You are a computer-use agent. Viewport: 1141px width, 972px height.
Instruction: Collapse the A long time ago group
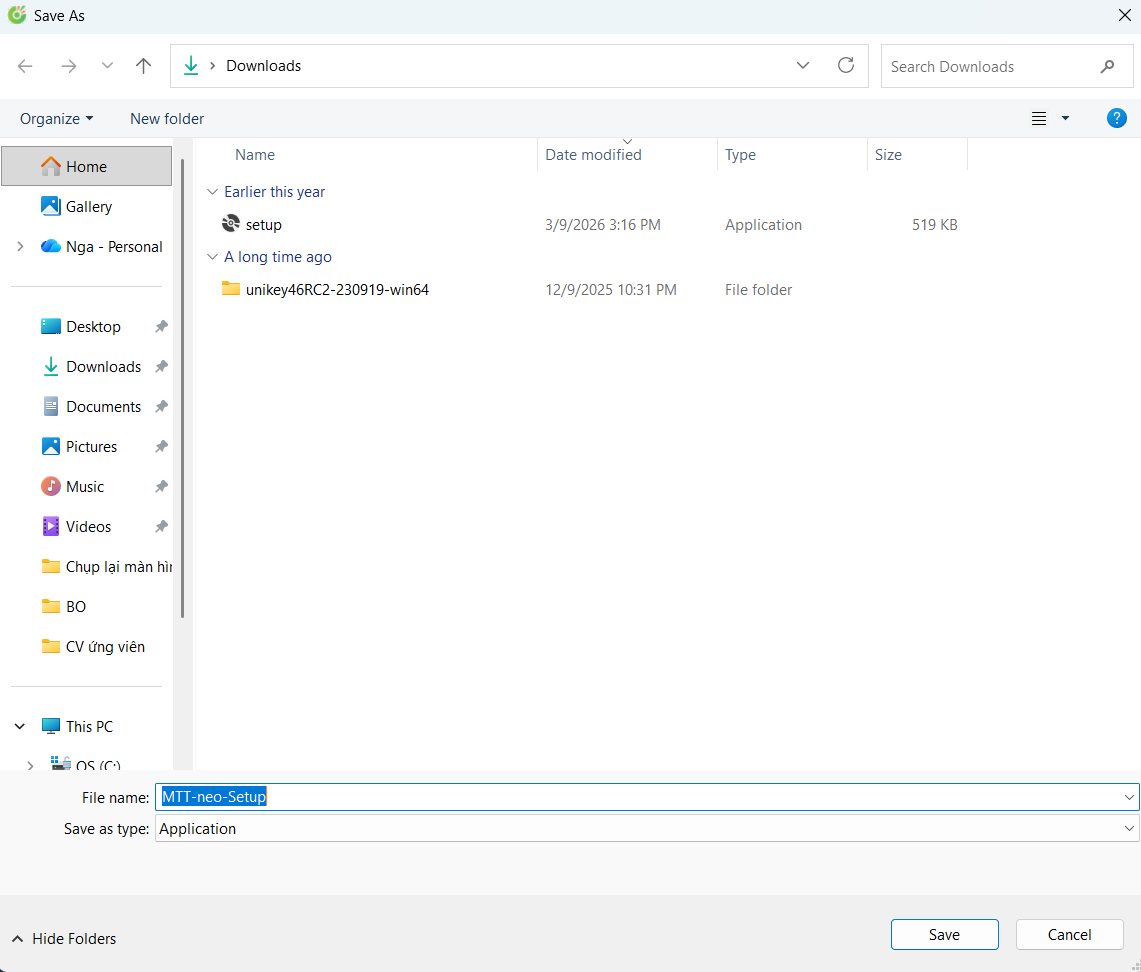(x=212, y=257)
